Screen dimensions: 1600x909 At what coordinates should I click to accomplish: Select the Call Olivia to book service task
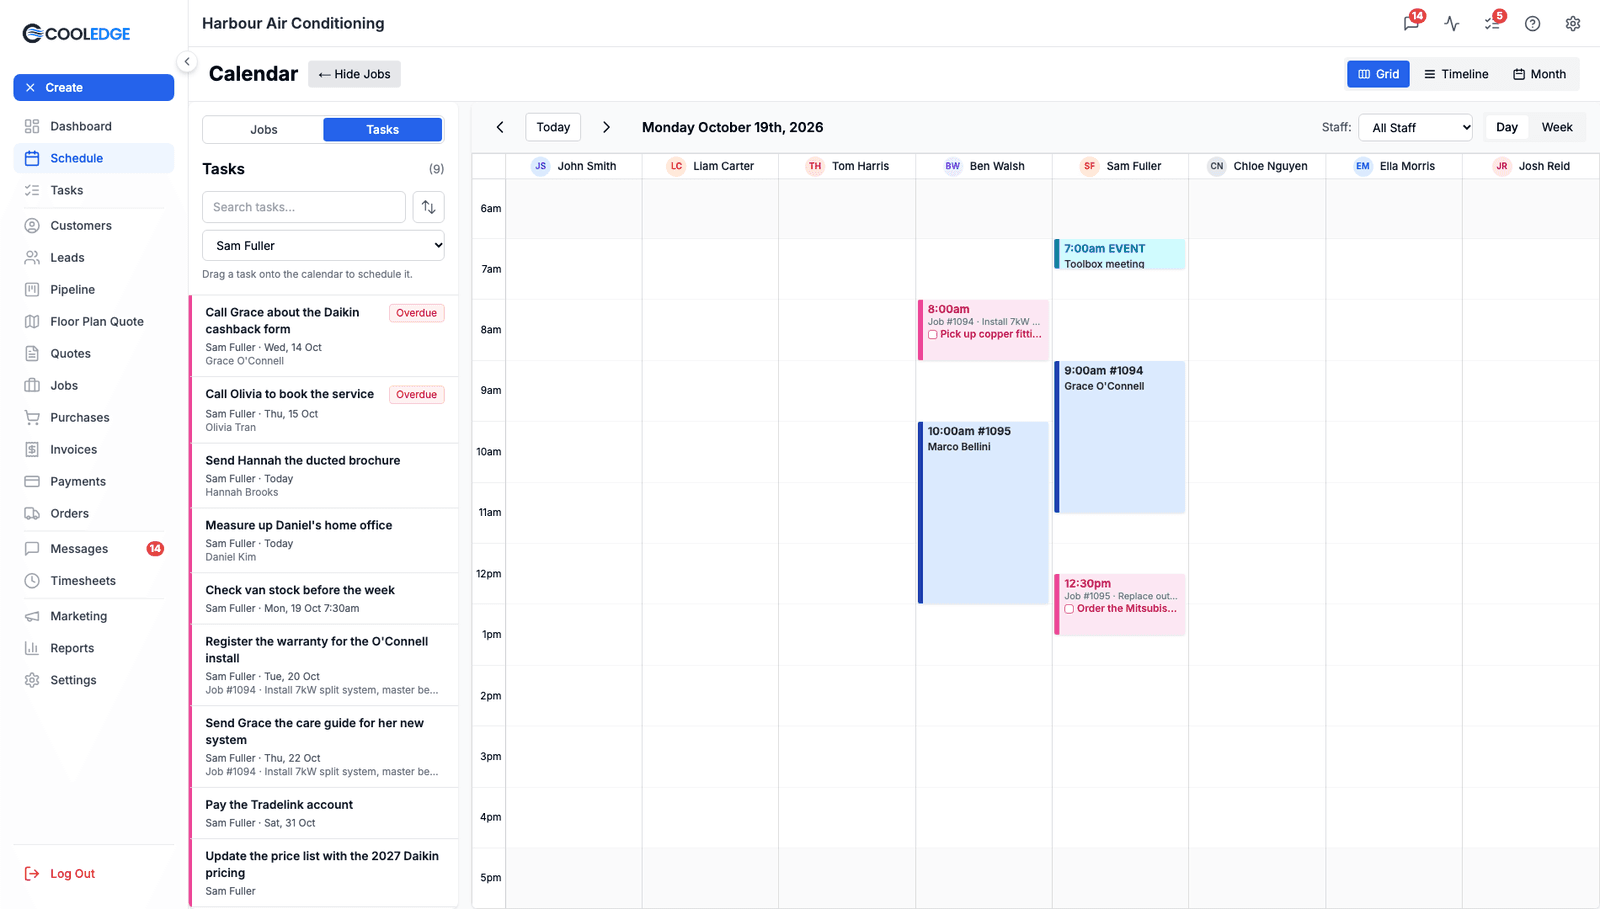[x=324, y=410]
